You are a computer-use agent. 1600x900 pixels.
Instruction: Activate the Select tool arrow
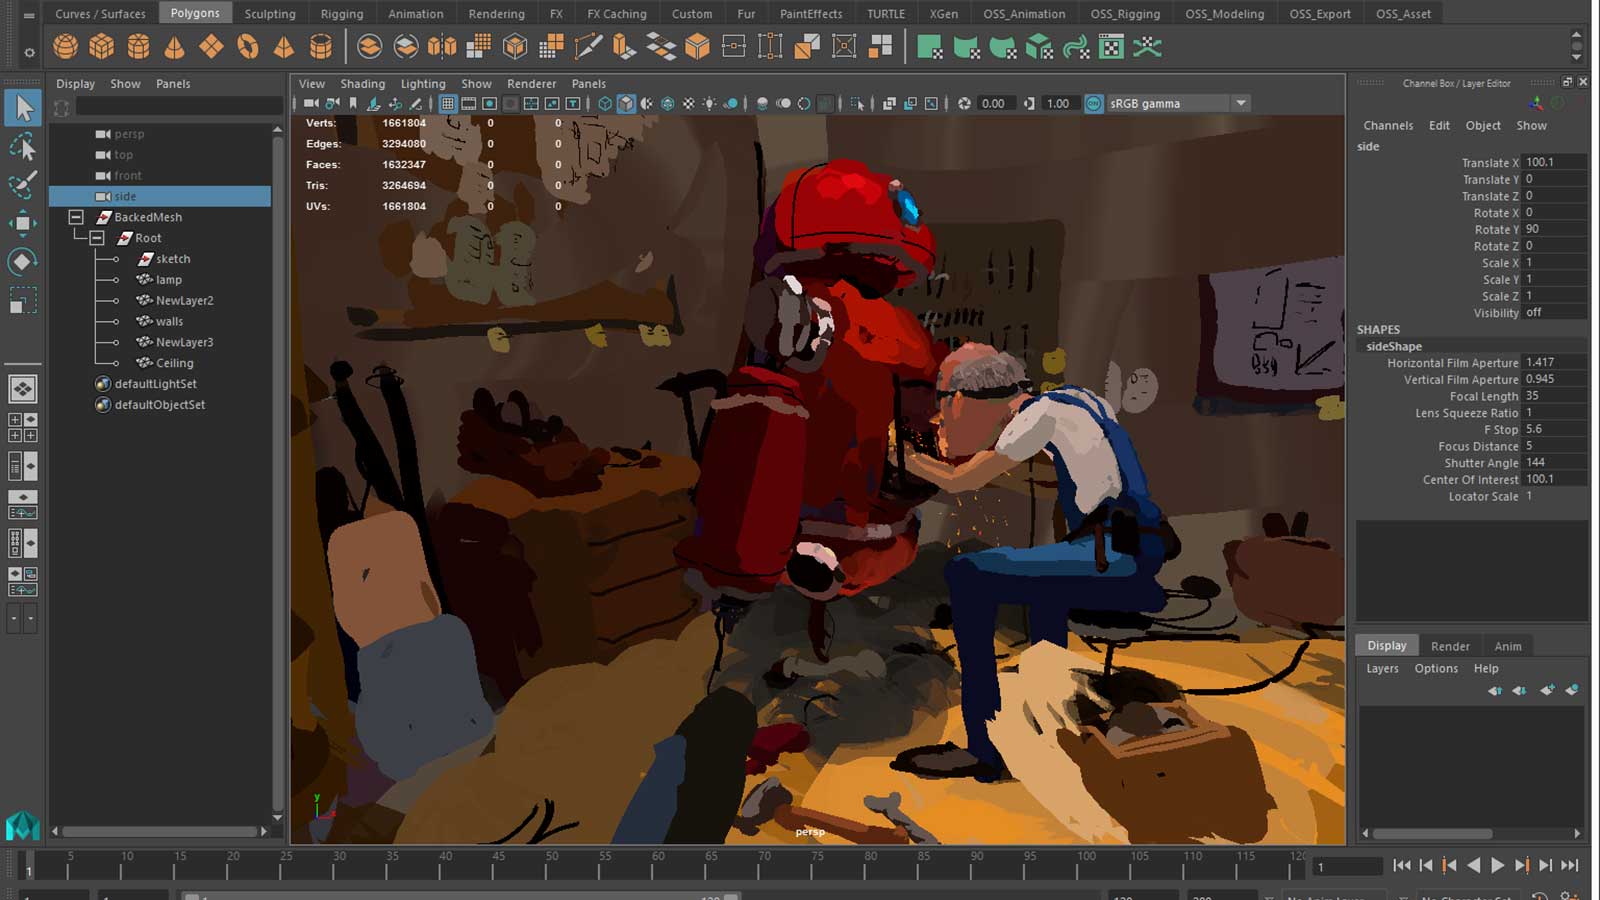[23, 108]
